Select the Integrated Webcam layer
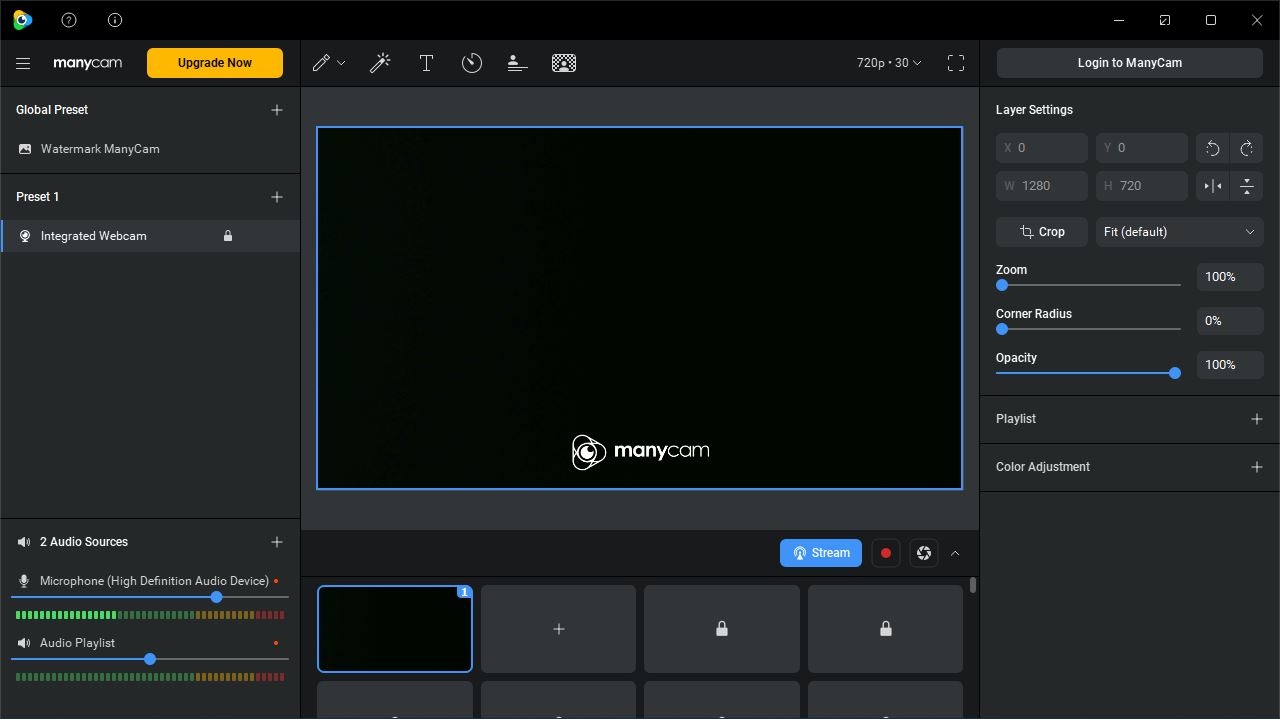 click(x=150, y=236)
